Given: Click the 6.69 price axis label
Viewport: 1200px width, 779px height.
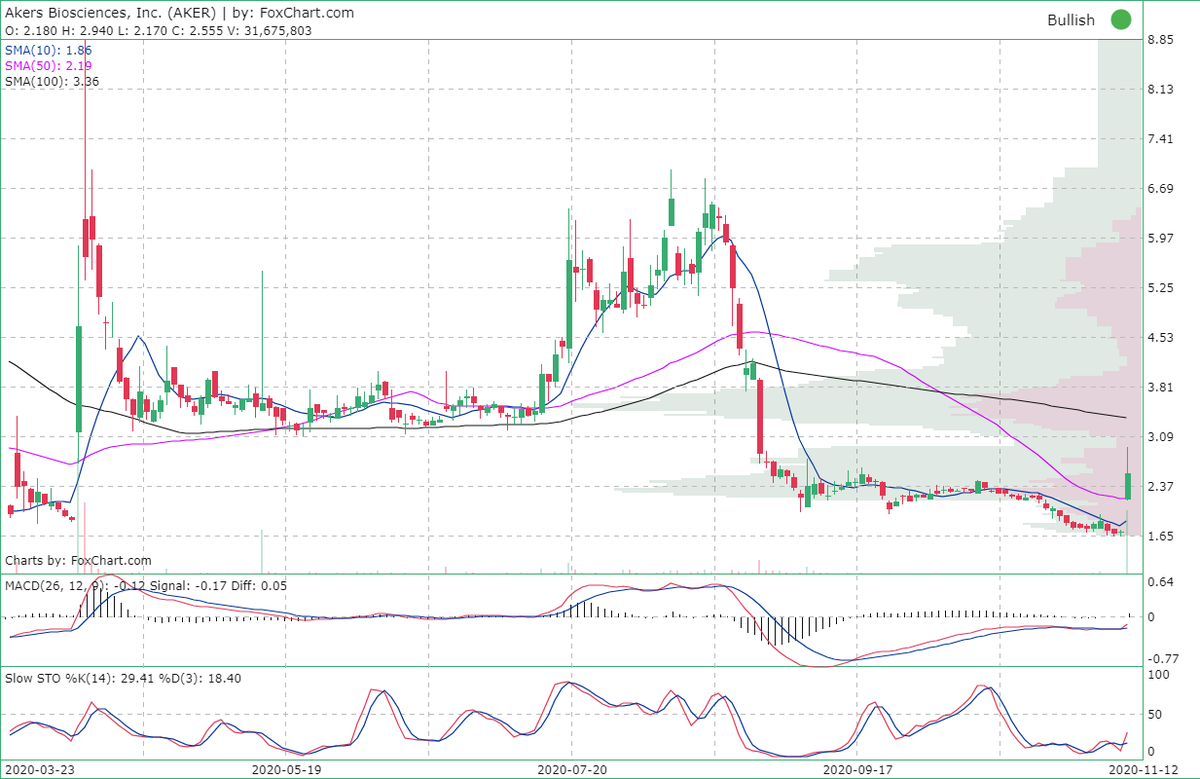Looking at the screenshot, I should pyautogui.click(x=1160, y=189).
